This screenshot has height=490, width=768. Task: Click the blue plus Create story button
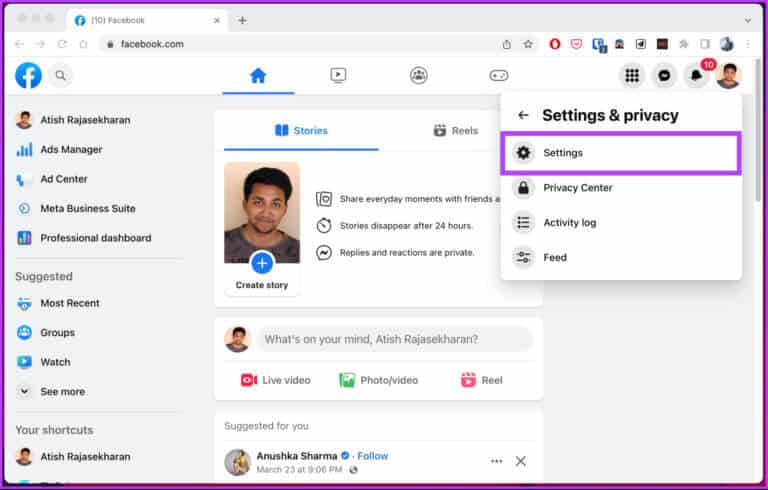(262, 264)
